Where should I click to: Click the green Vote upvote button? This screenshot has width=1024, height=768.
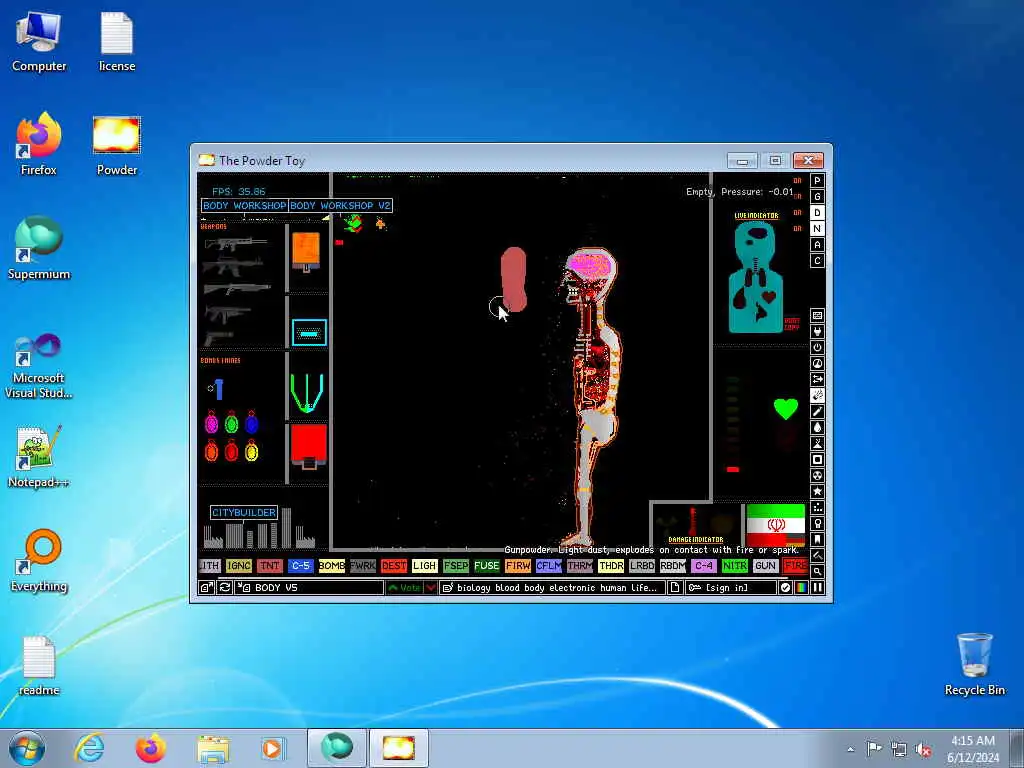(x=404, y=588)
